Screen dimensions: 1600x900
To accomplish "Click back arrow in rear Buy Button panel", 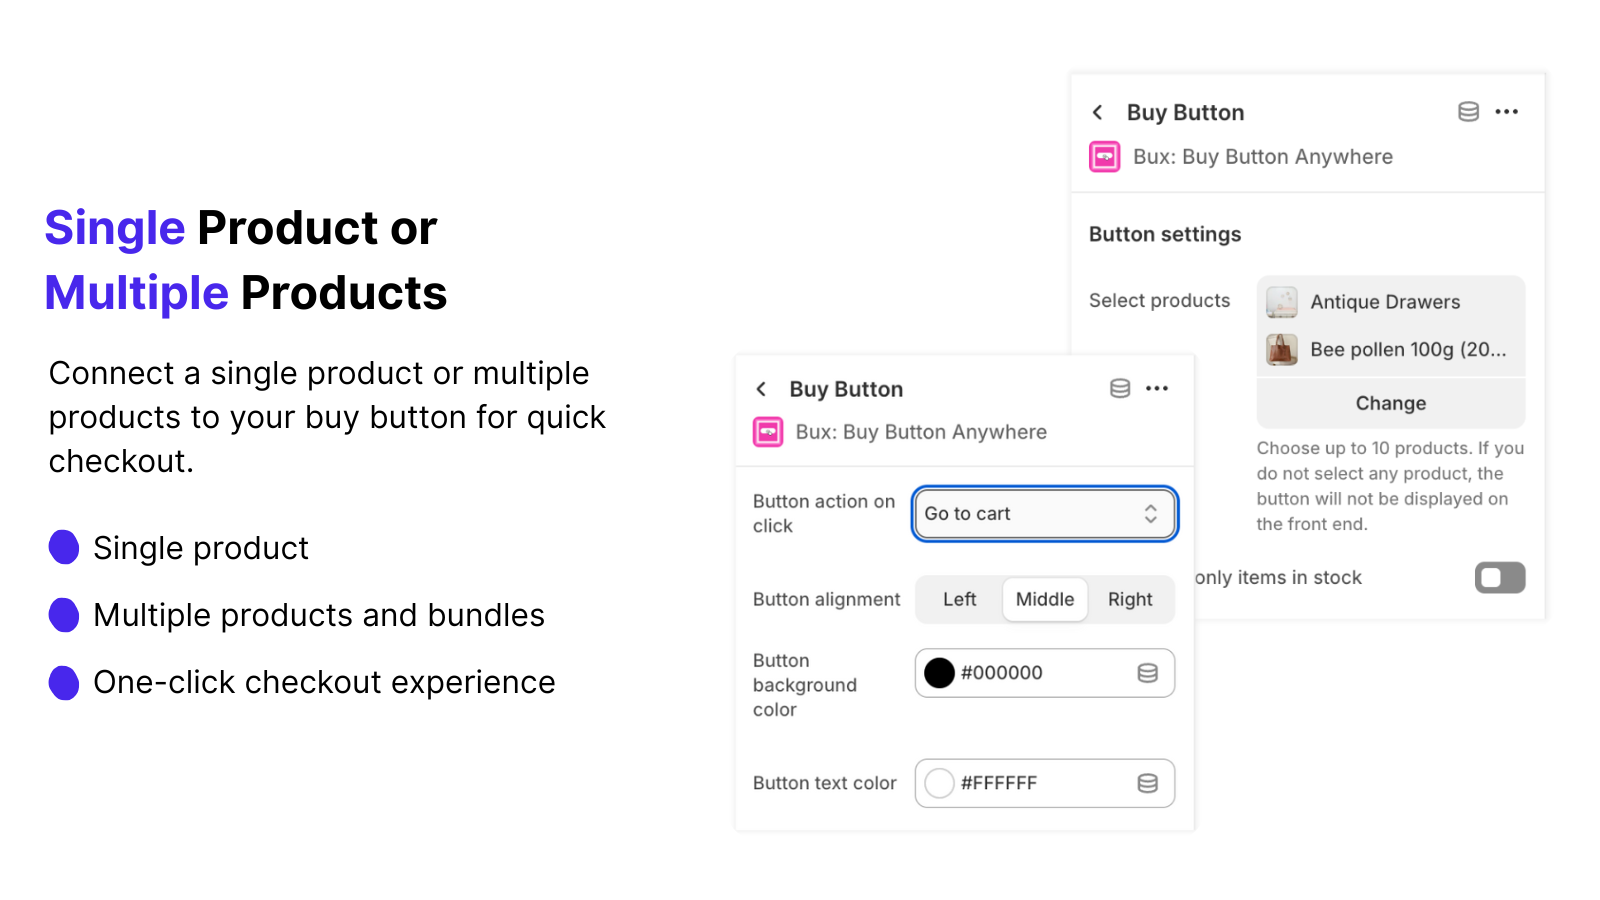I will pyautogui.click(x=1098, y=112).
